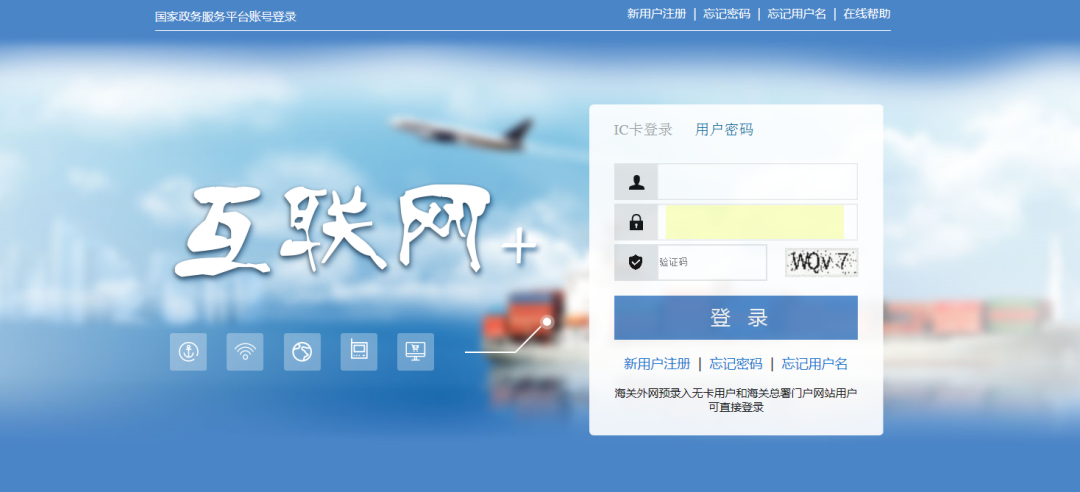
Task: Open 在线帮助 in the top header
Action: (x=867, y=14)
